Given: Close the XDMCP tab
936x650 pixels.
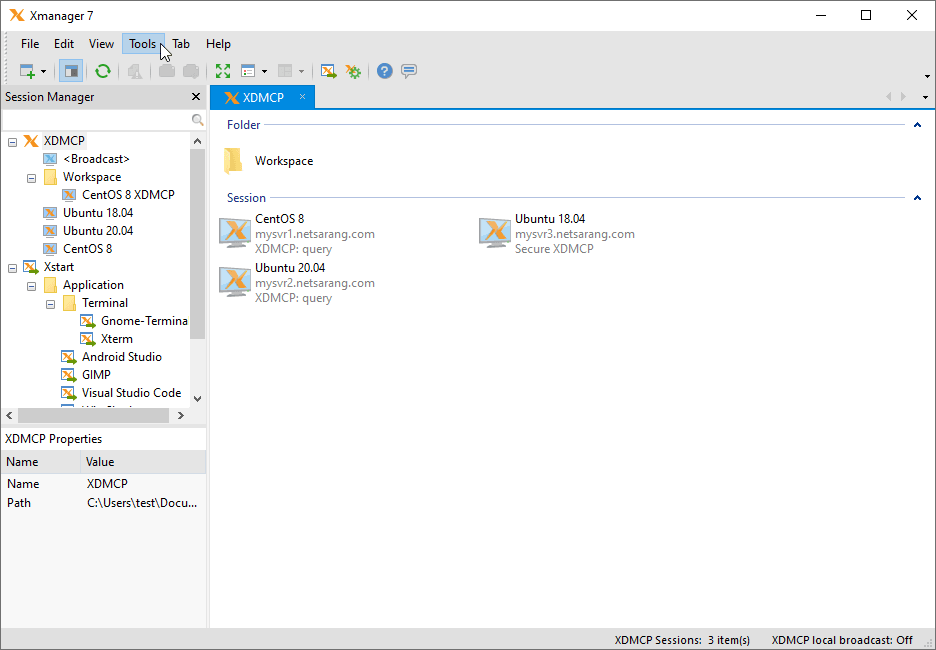Looking at the screenshot, I should [303, 97].
